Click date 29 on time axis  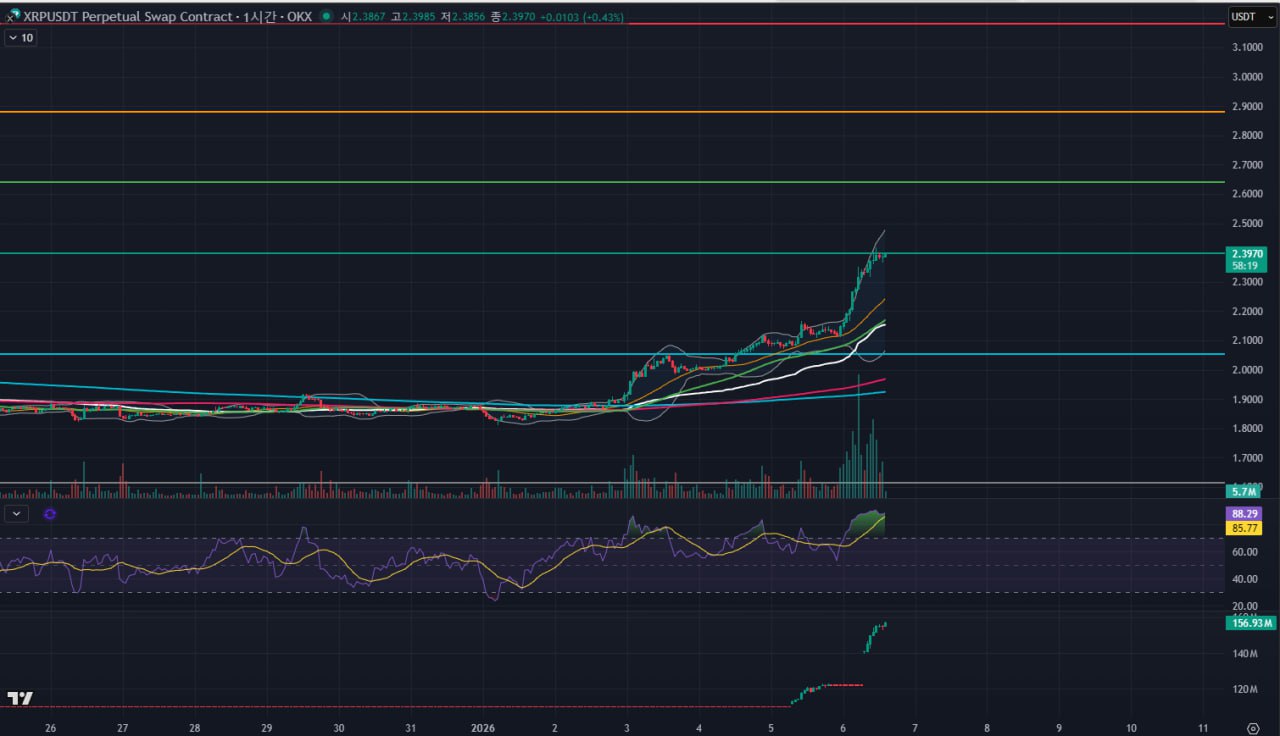[x=267, y=728]
